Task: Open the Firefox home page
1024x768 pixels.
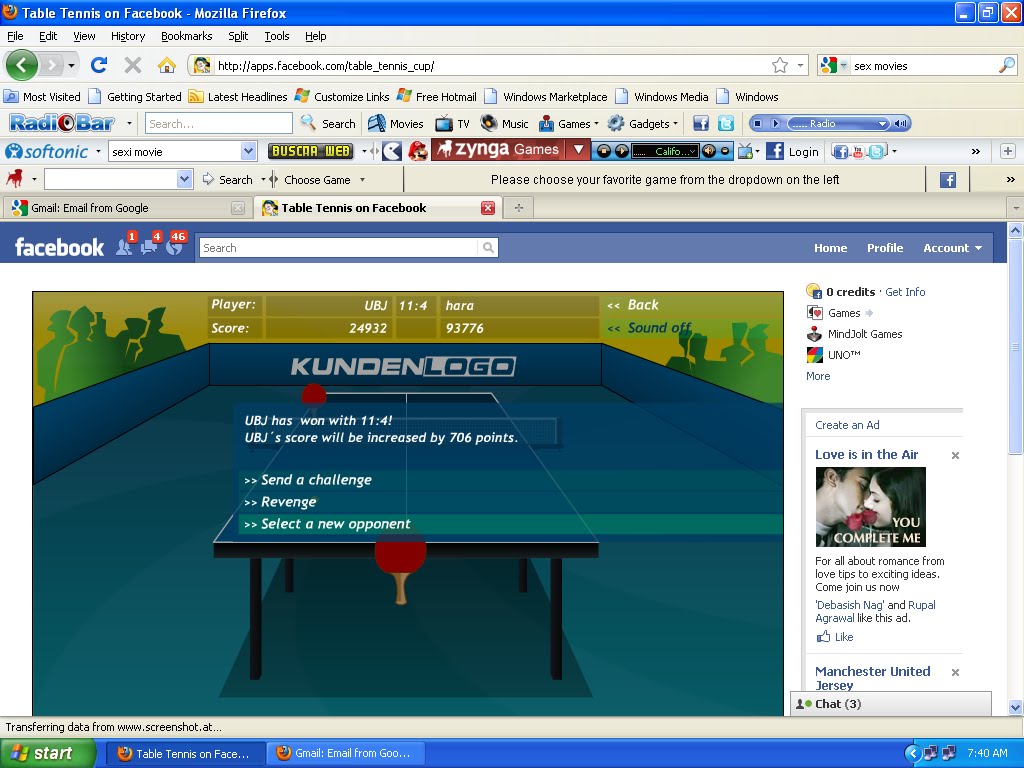Action: click(x=167, y=65)
